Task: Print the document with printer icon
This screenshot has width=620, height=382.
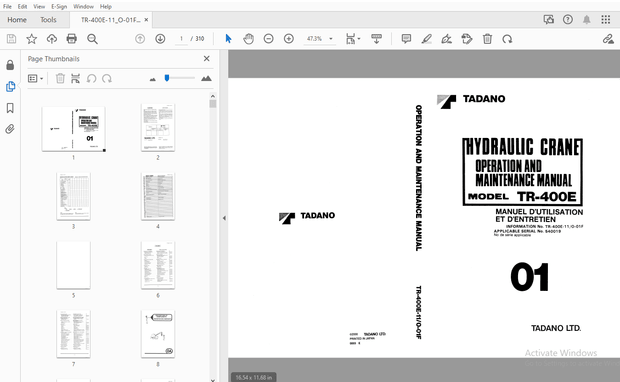Action: [x=72, y=39]
